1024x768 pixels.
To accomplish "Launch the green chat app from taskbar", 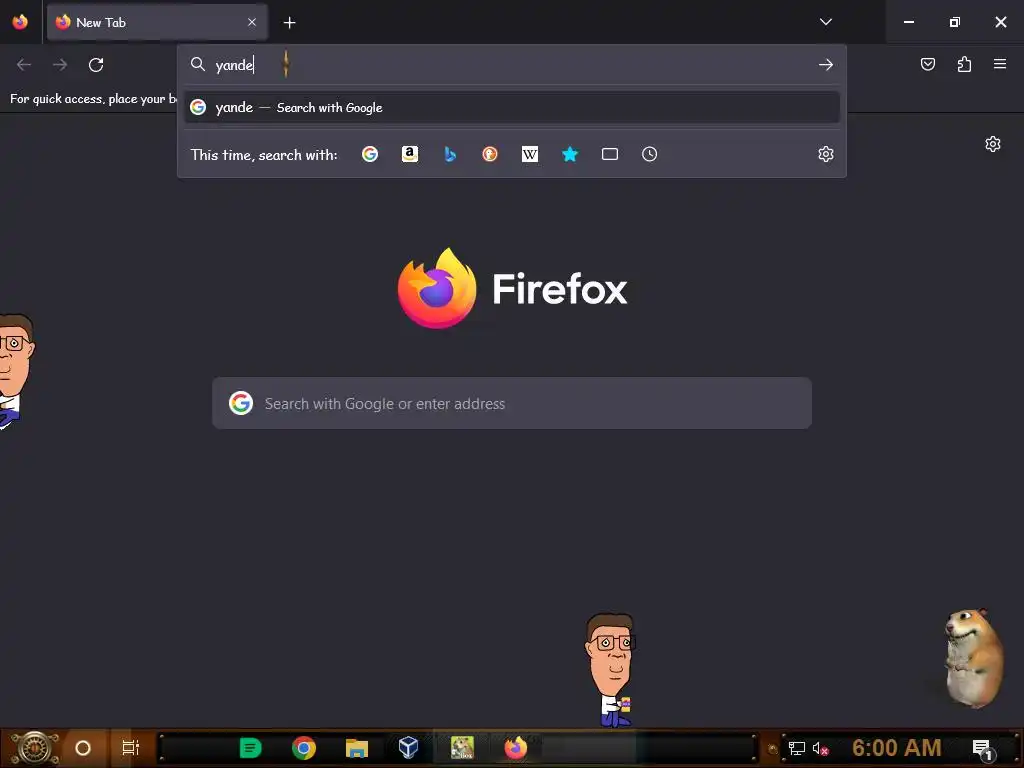I will click(251, 748).
